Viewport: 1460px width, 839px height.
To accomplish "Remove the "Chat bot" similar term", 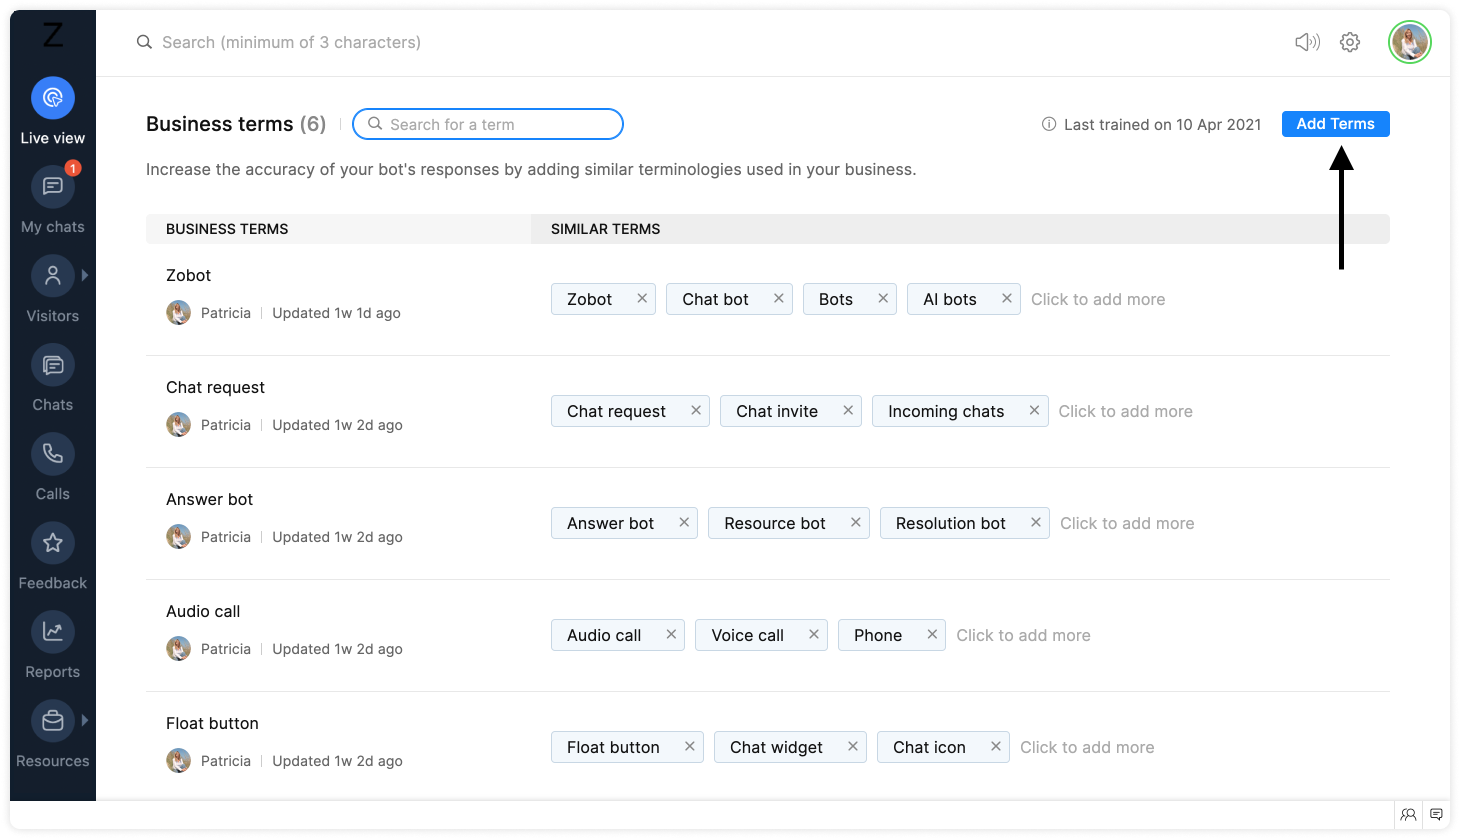I will pyautogui.click(x=779, y=298).
